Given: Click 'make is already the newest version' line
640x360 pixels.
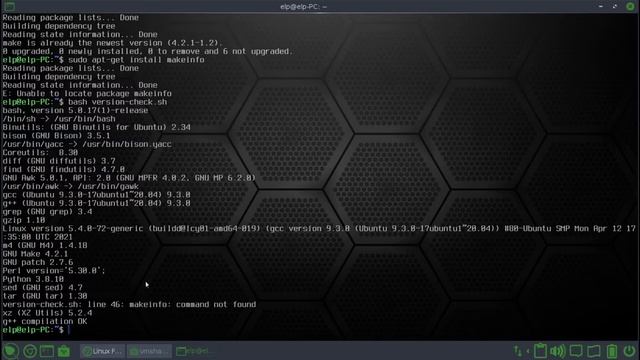Looking at the screenshot, I should [x=113, y=43].
